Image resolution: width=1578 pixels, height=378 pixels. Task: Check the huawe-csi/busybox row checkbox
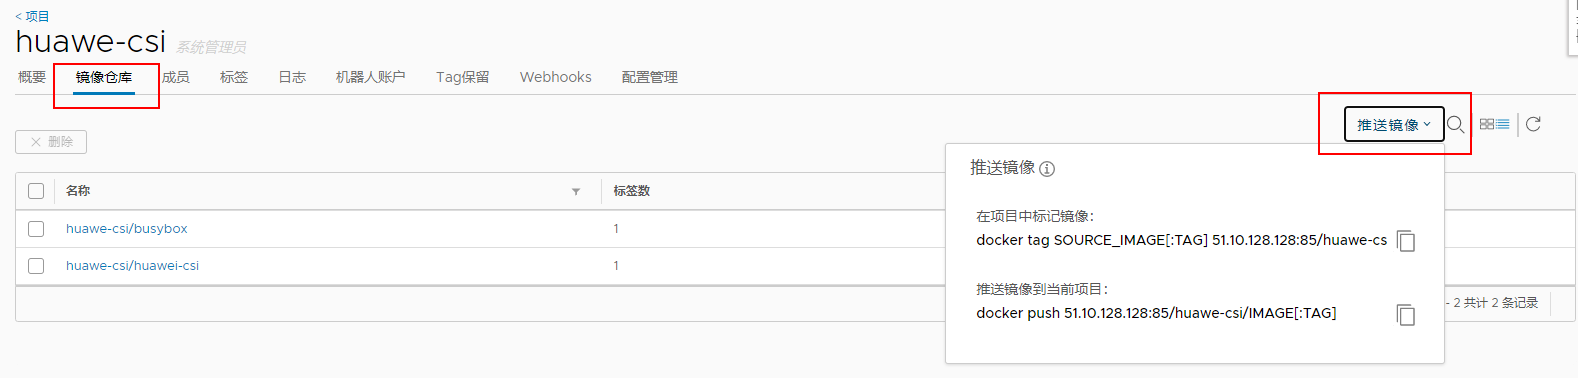click(x=36, y=229)
